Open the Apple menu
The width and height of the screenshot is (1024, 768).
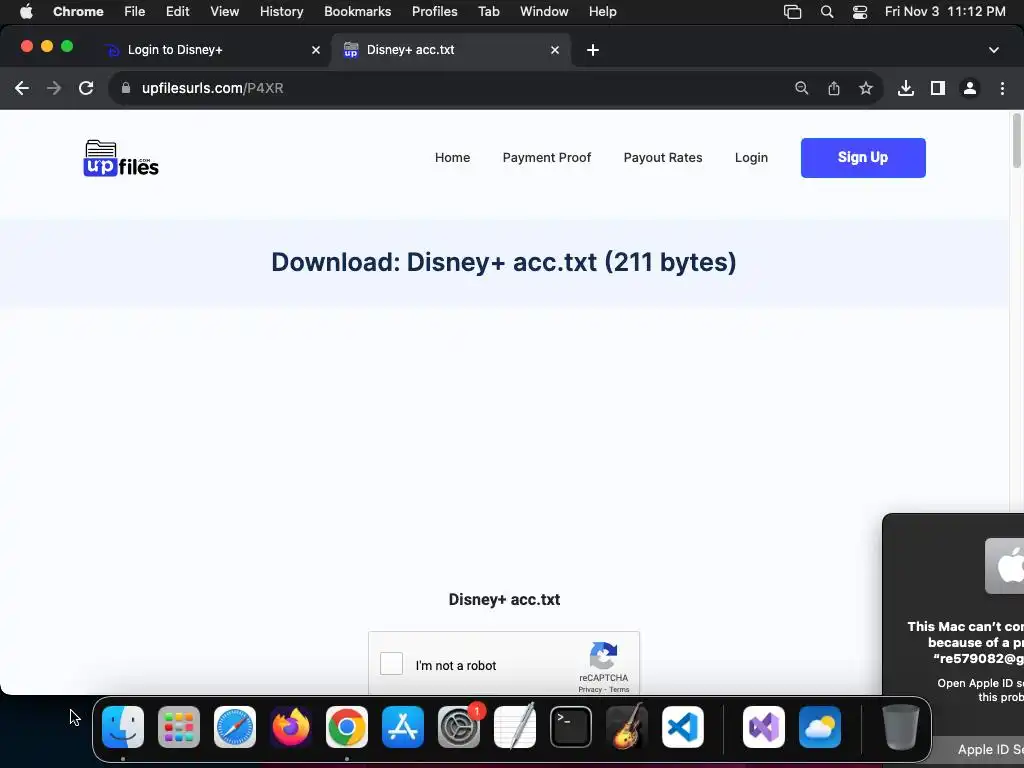(26, 12)
